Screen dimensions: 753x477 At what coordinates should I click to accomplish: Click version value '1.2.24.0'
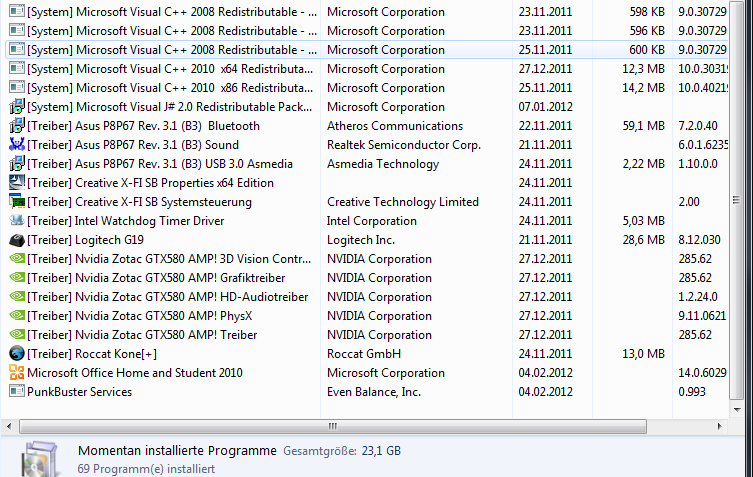coord(698,297)
